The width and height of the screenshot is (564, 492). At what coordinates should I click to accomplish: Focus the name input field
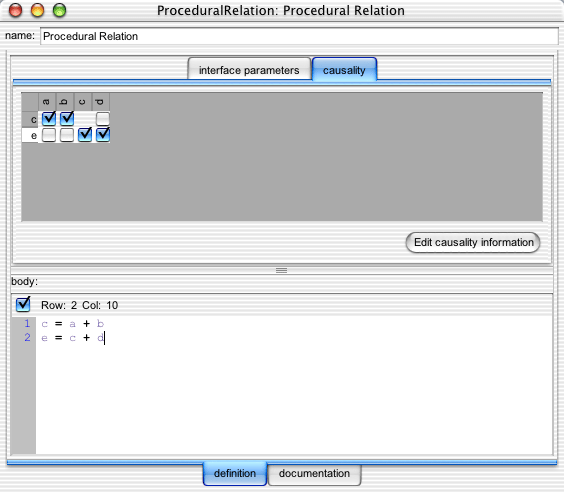tap(299, 36)
